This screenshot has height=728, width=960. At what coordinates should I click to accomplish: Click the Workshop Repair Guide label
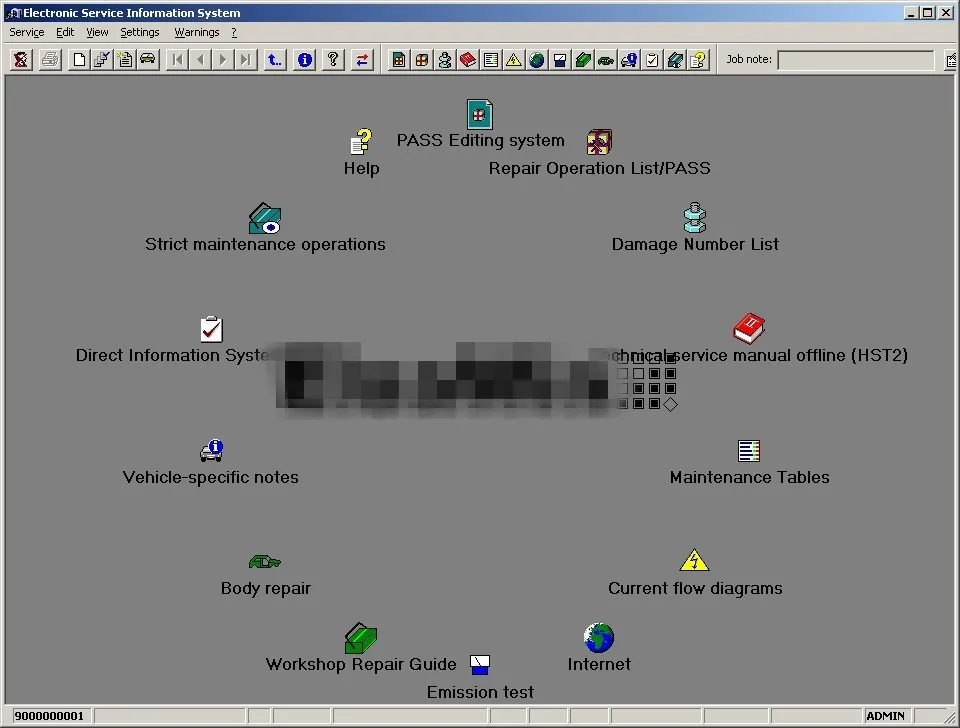click(x=361, y=664)
